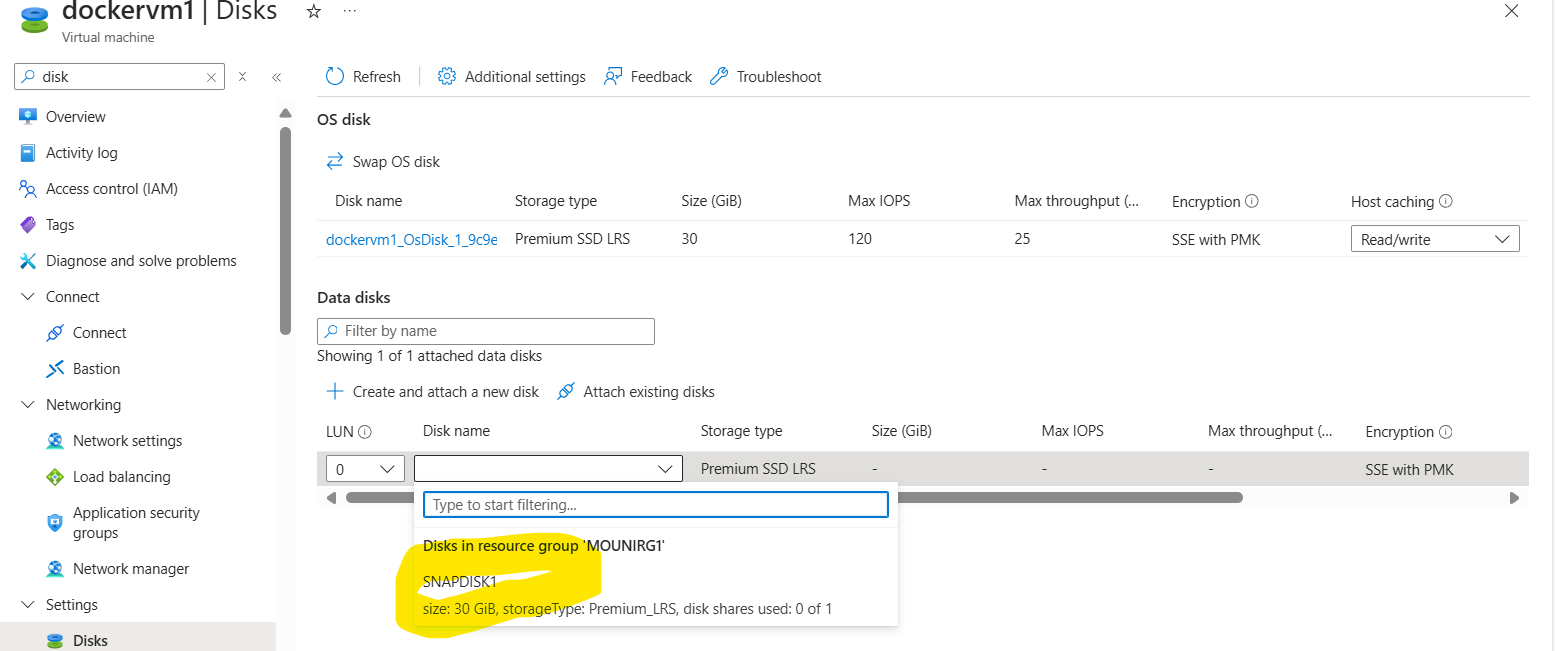
Task: Click Premium SSD LRS in OS disk row
Action: 573,239
